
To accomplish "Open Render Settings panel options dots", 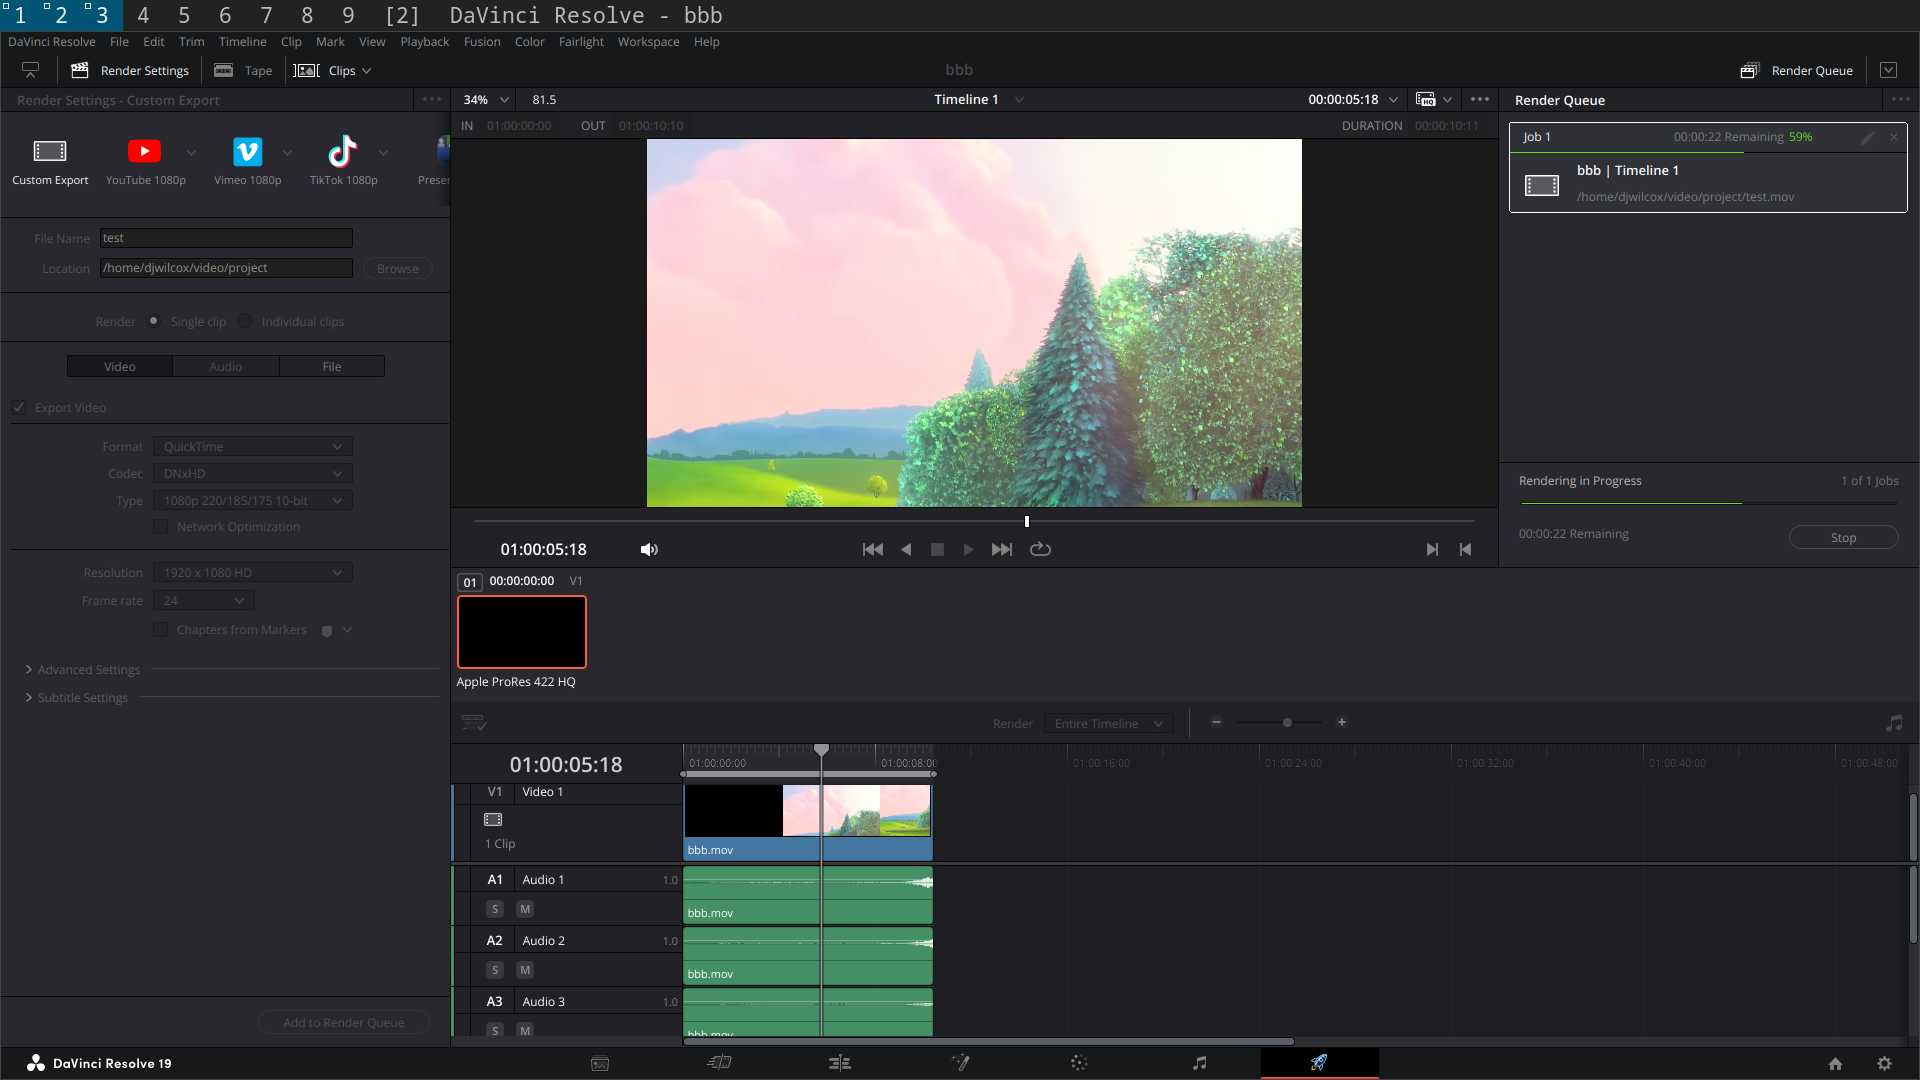I will [432, 100].
